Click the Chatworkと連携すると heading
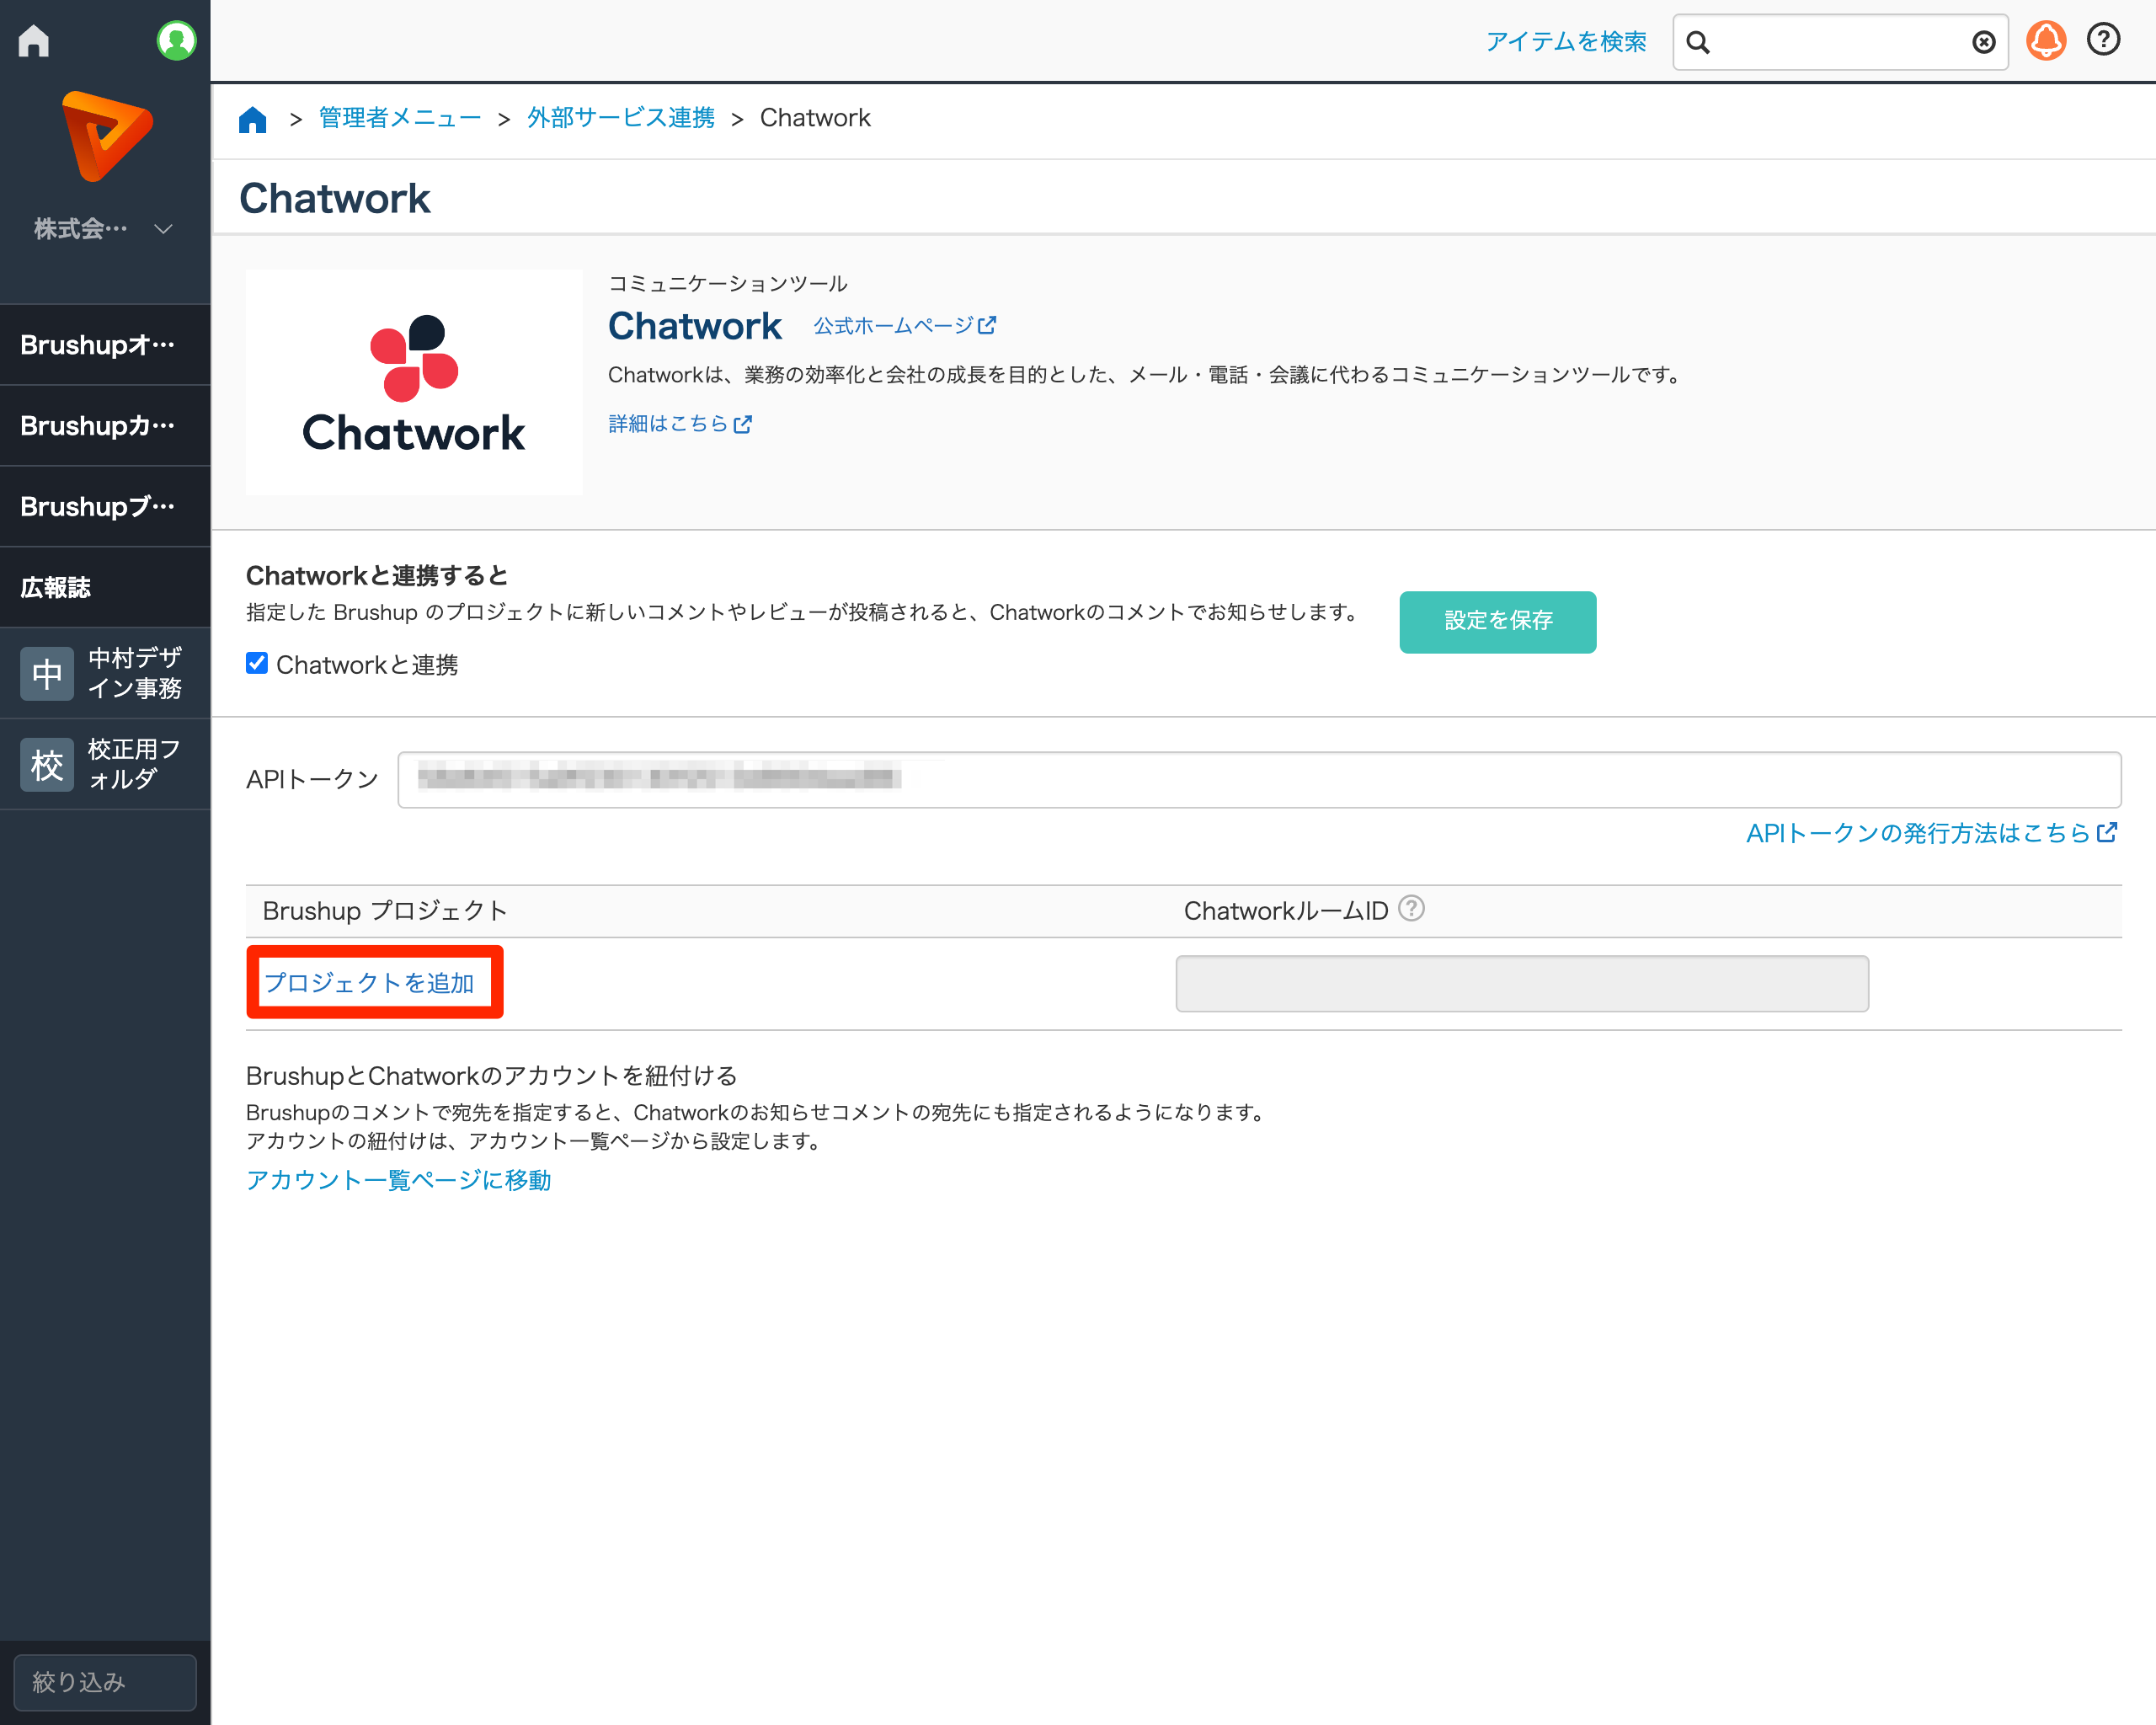This screenshot has width=2156, height=1725. [x=377, y=576]
